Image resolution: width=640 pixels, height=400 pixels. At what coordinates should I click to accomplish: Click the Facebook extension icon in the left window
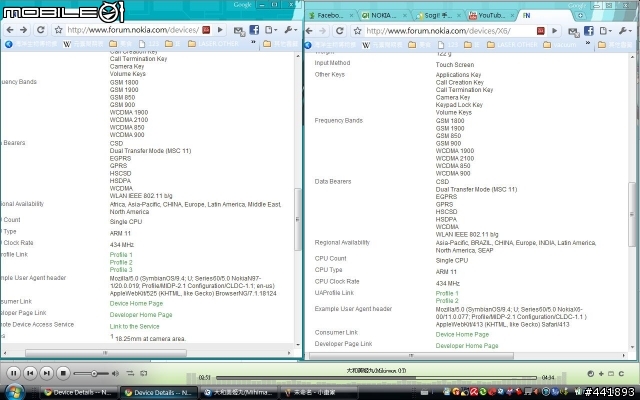pos(254,30)
